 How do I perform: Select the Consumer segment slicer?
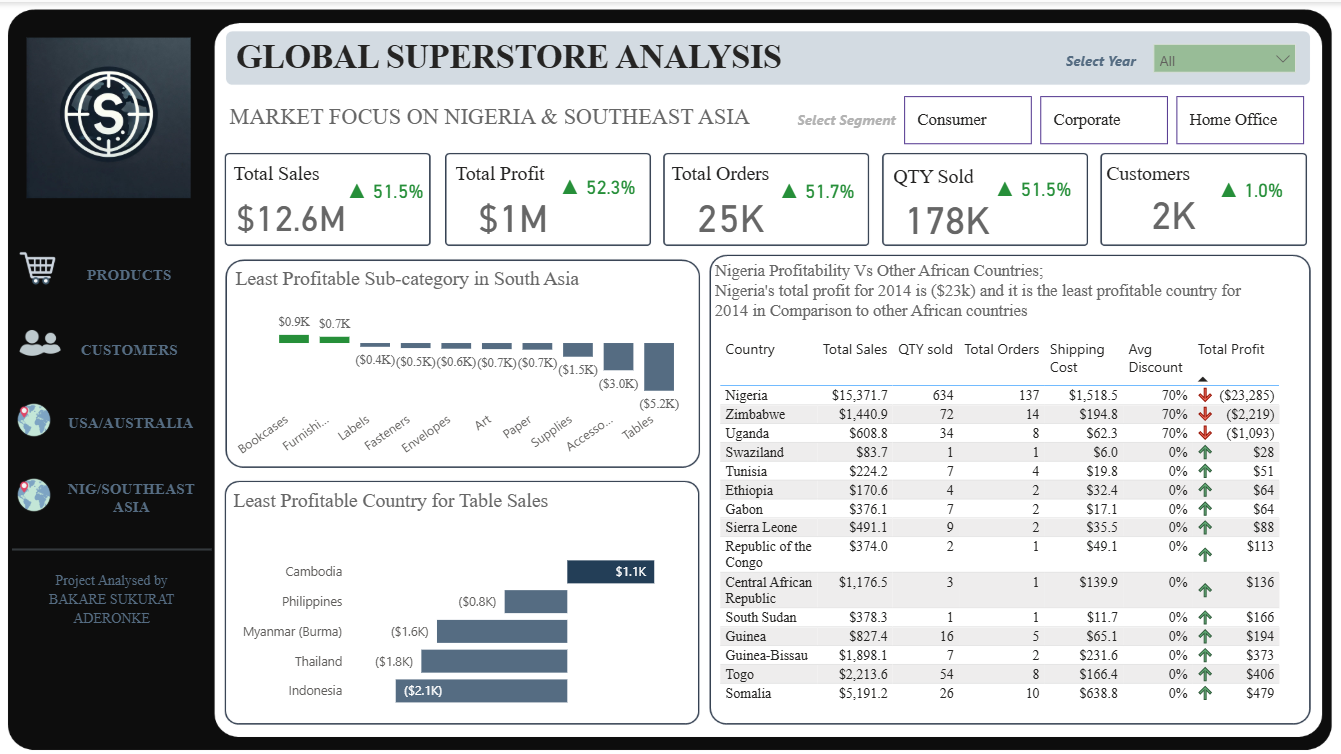point(967,120)
